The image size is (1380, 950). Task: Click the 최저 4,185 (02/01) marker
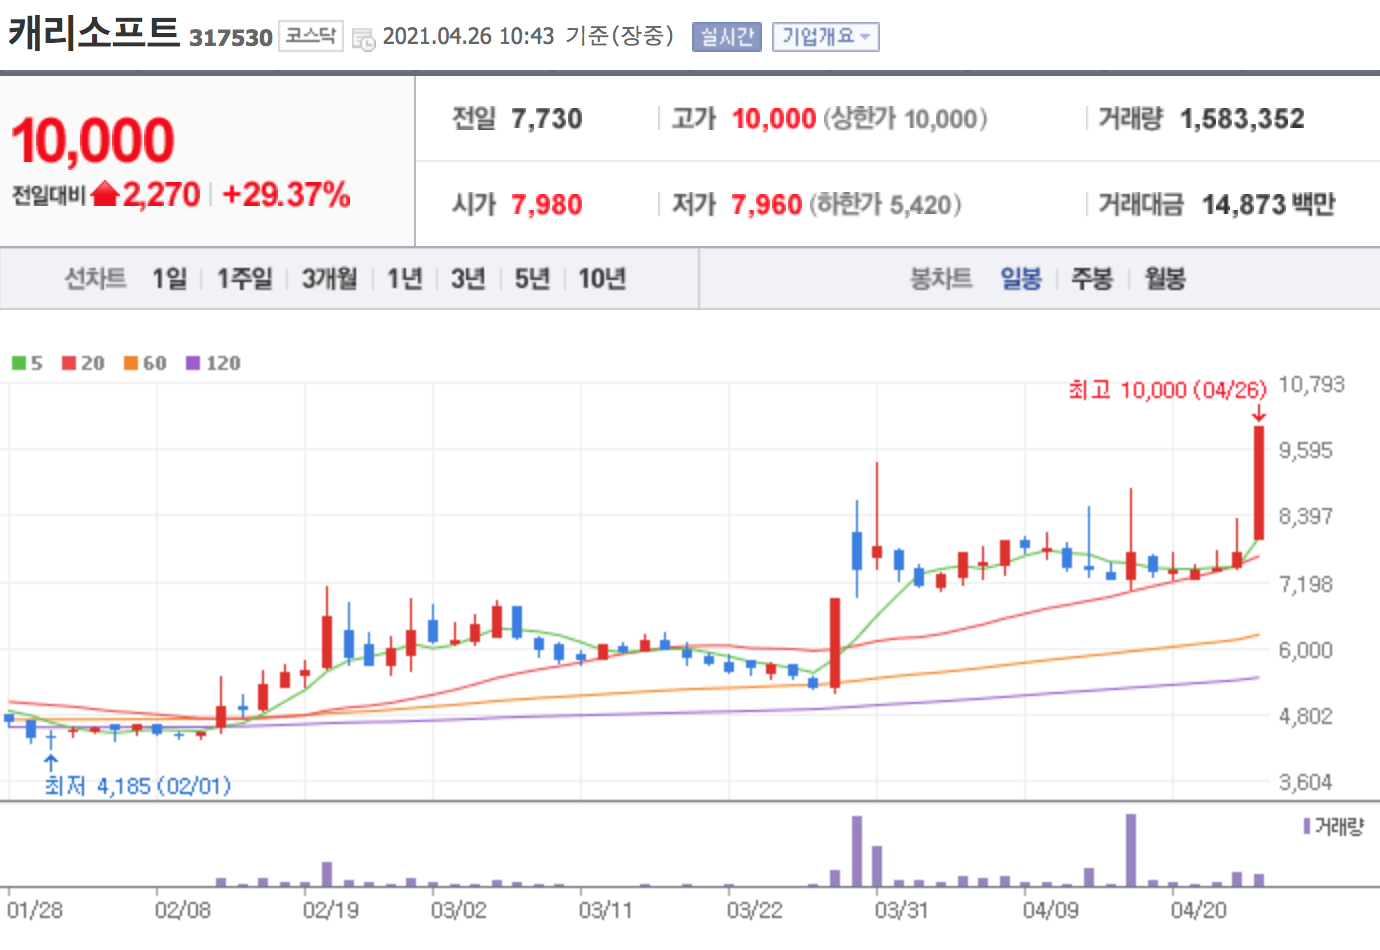[x=138, y=786]
